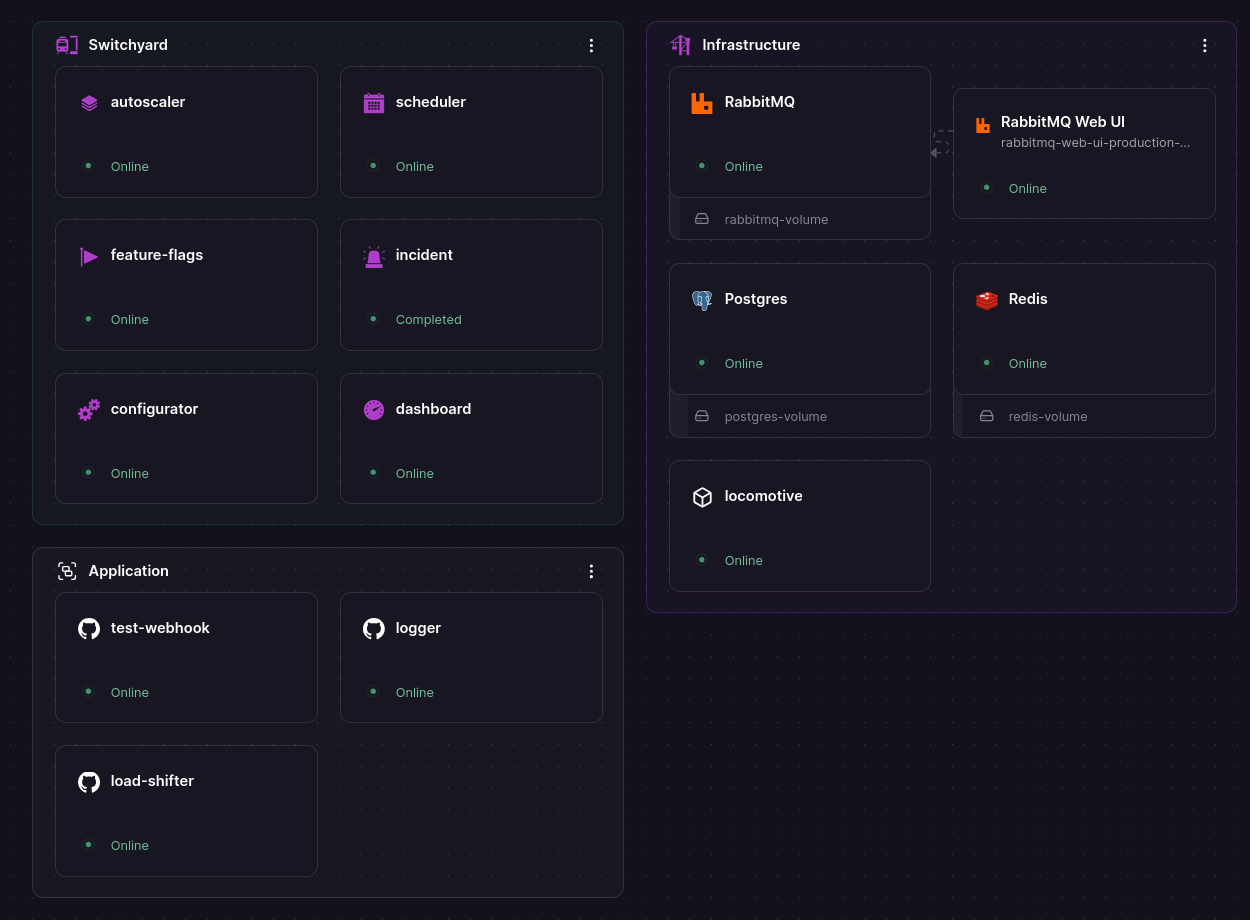Open the Application group options menu
1250x920 pixels.
[591, 571]
